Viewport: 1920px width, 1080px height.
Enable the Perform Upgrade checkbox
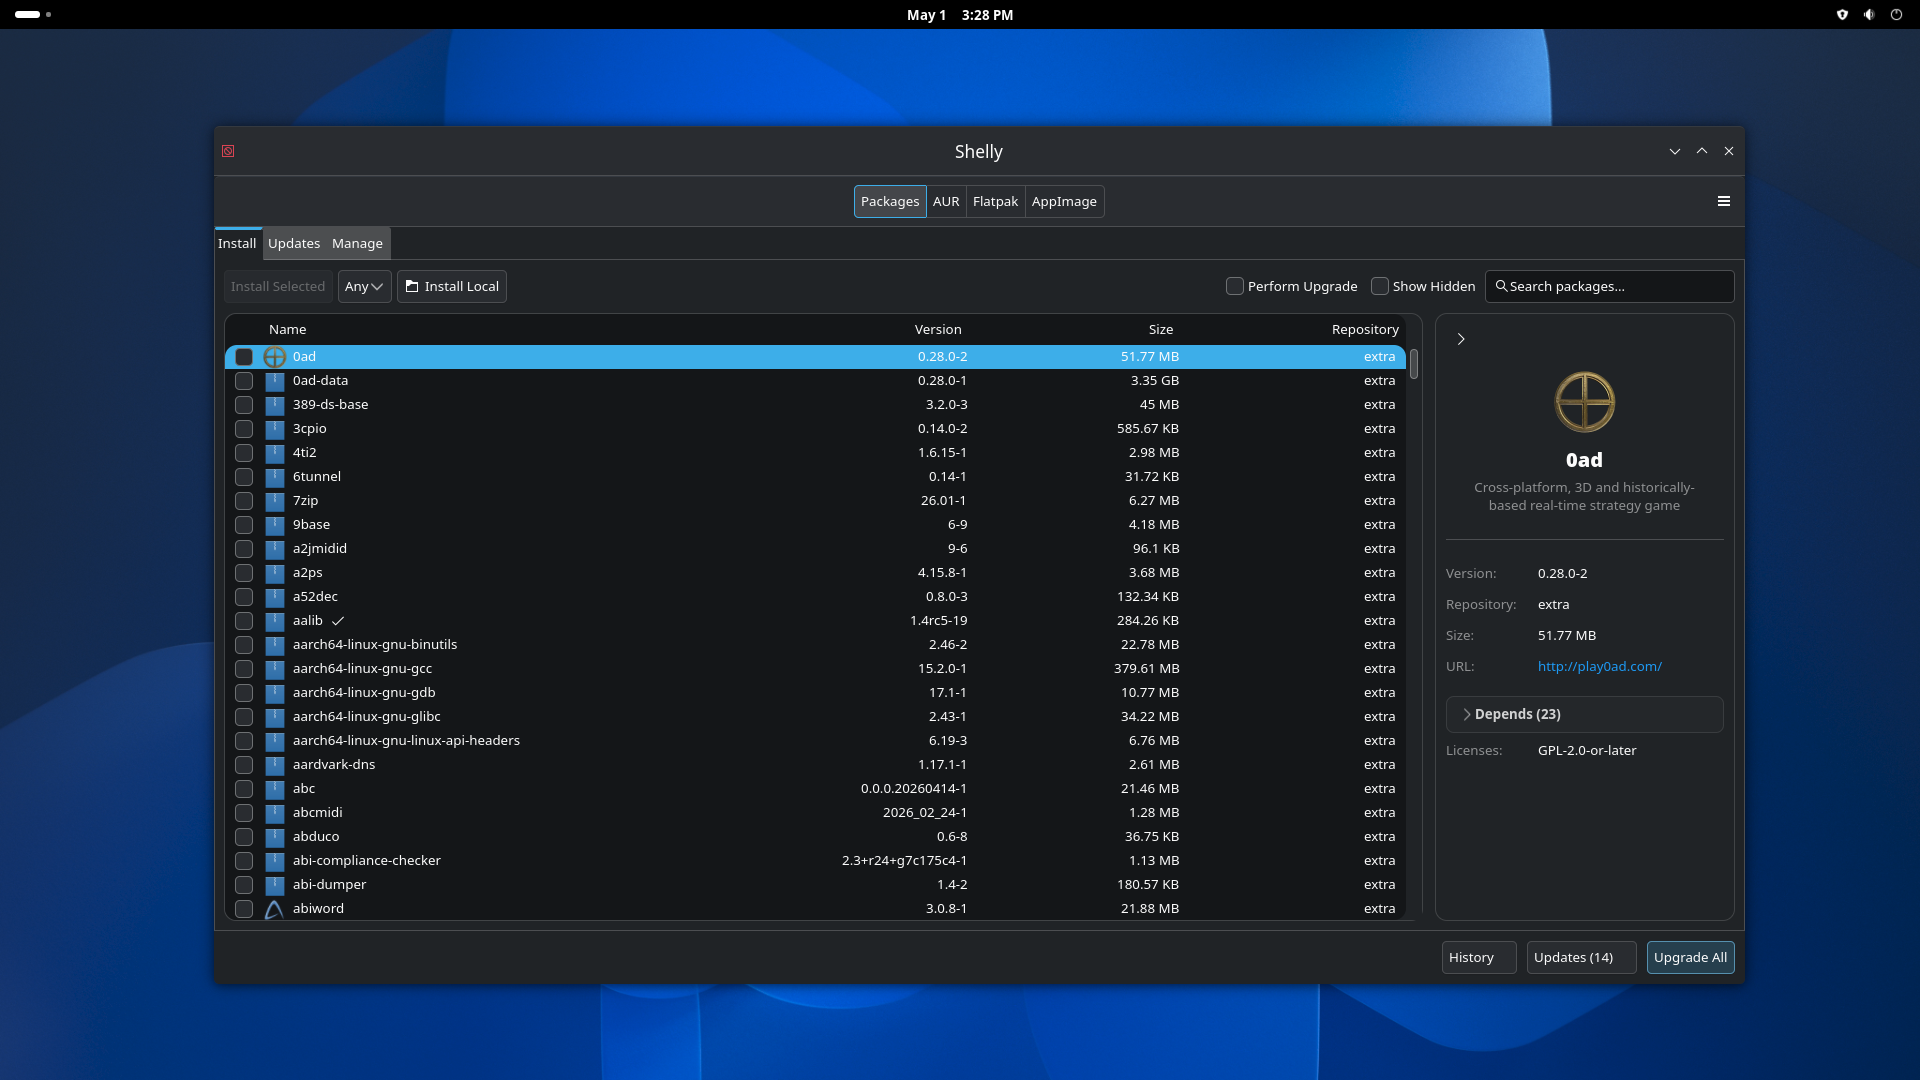(x=1235, y=286)
